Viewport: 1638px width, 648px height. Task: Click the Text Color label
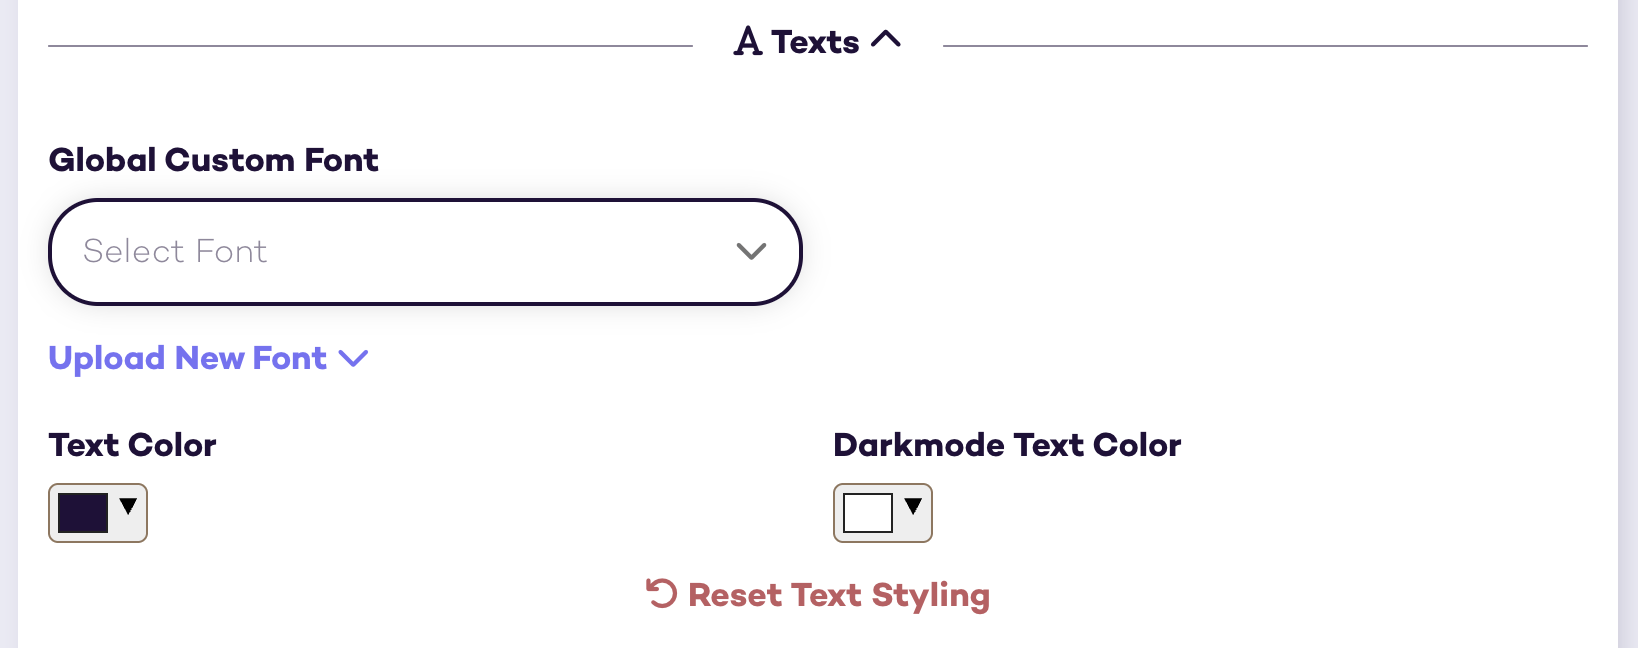click(x=132, y=445)
